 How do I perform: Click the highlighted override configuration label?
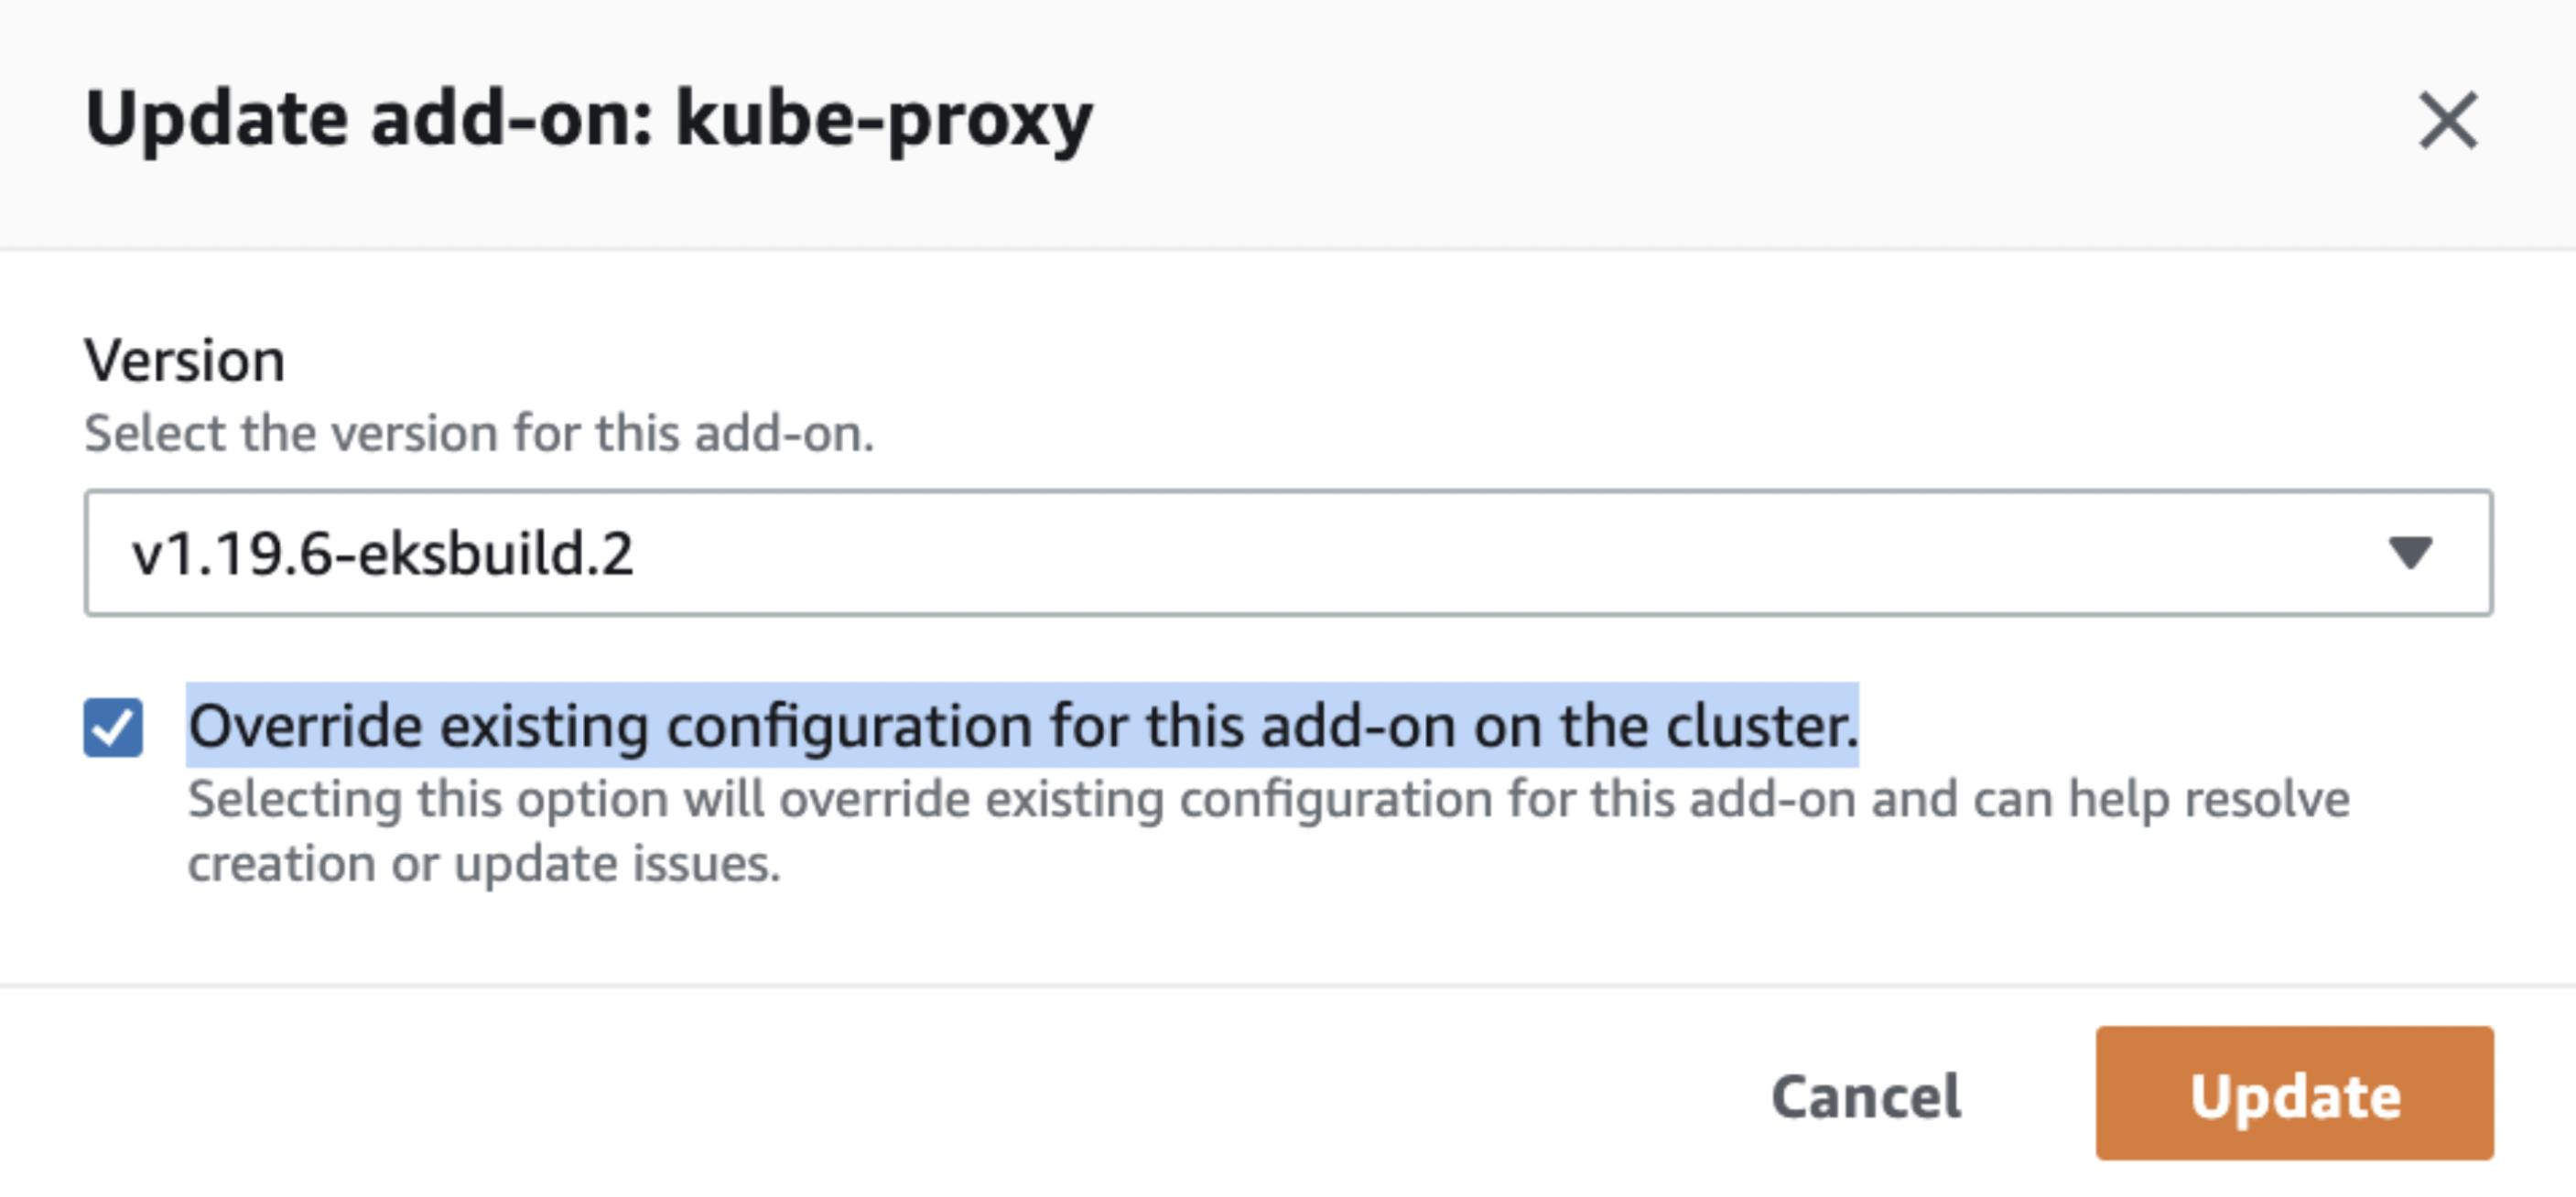1022,726
